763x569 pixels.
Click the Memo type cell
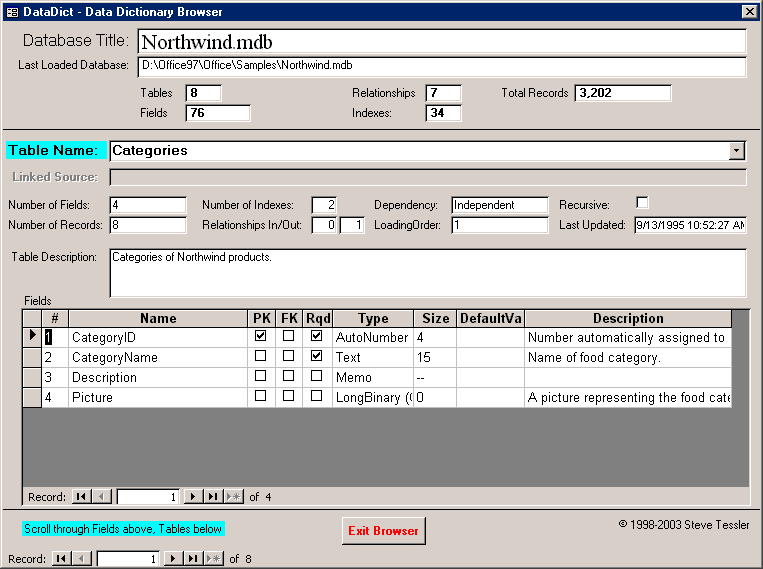click(373, 377)
